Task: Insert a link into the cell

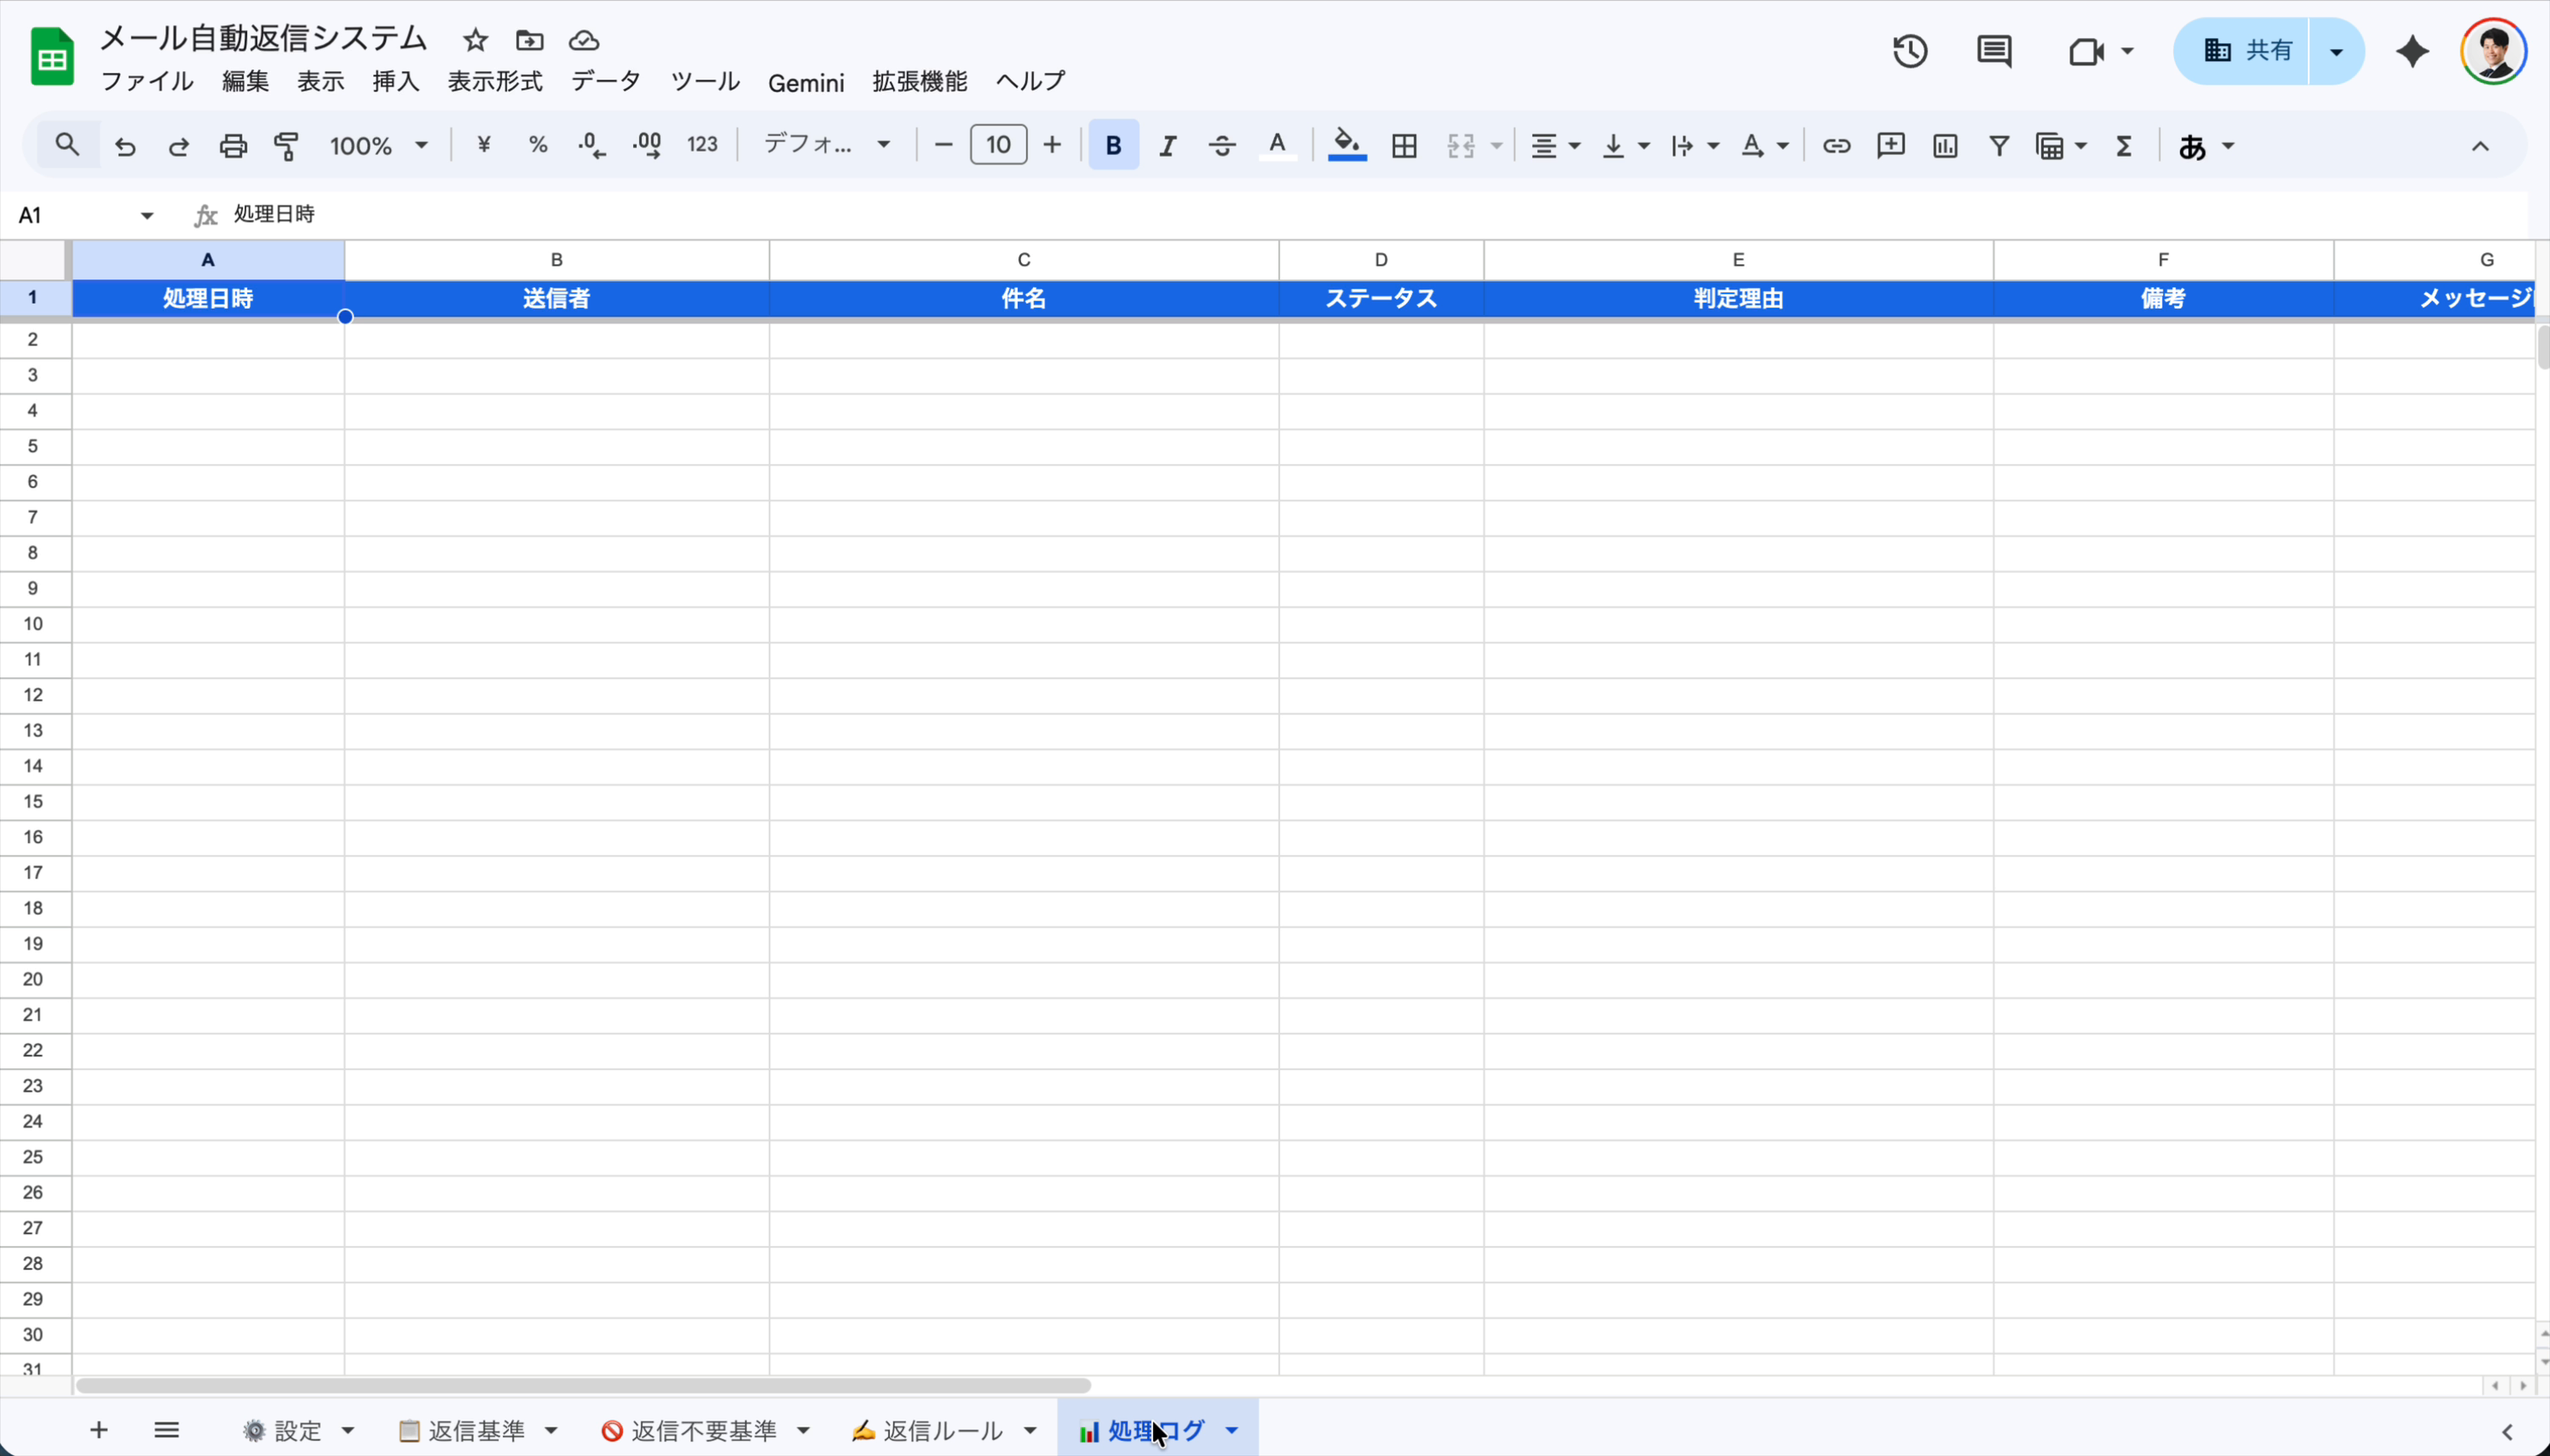Action: pyautogui.click(x=1837, y=145)
